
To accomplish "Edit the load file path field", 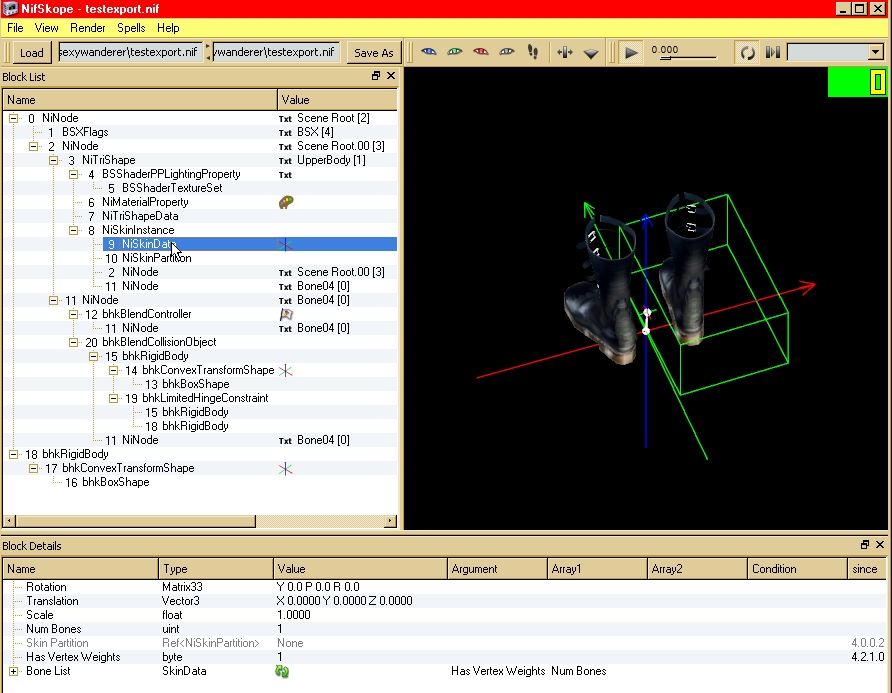I will click(130, 52).
